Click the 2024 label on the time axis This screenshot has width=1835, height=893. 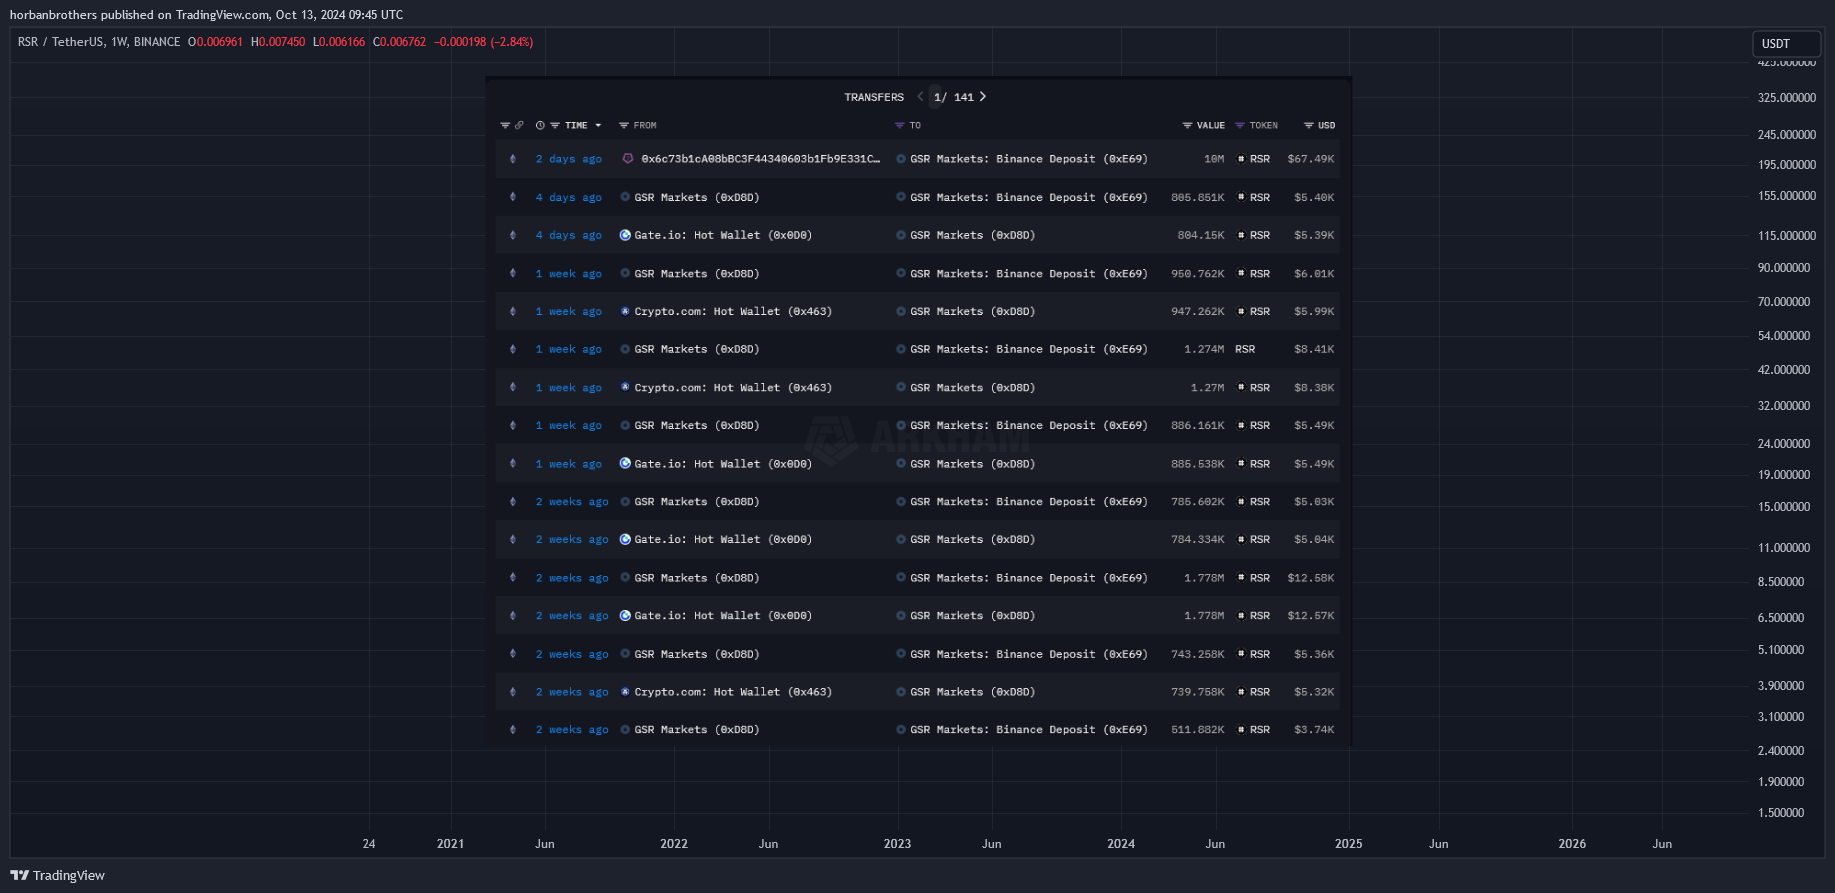(1121, 844)
